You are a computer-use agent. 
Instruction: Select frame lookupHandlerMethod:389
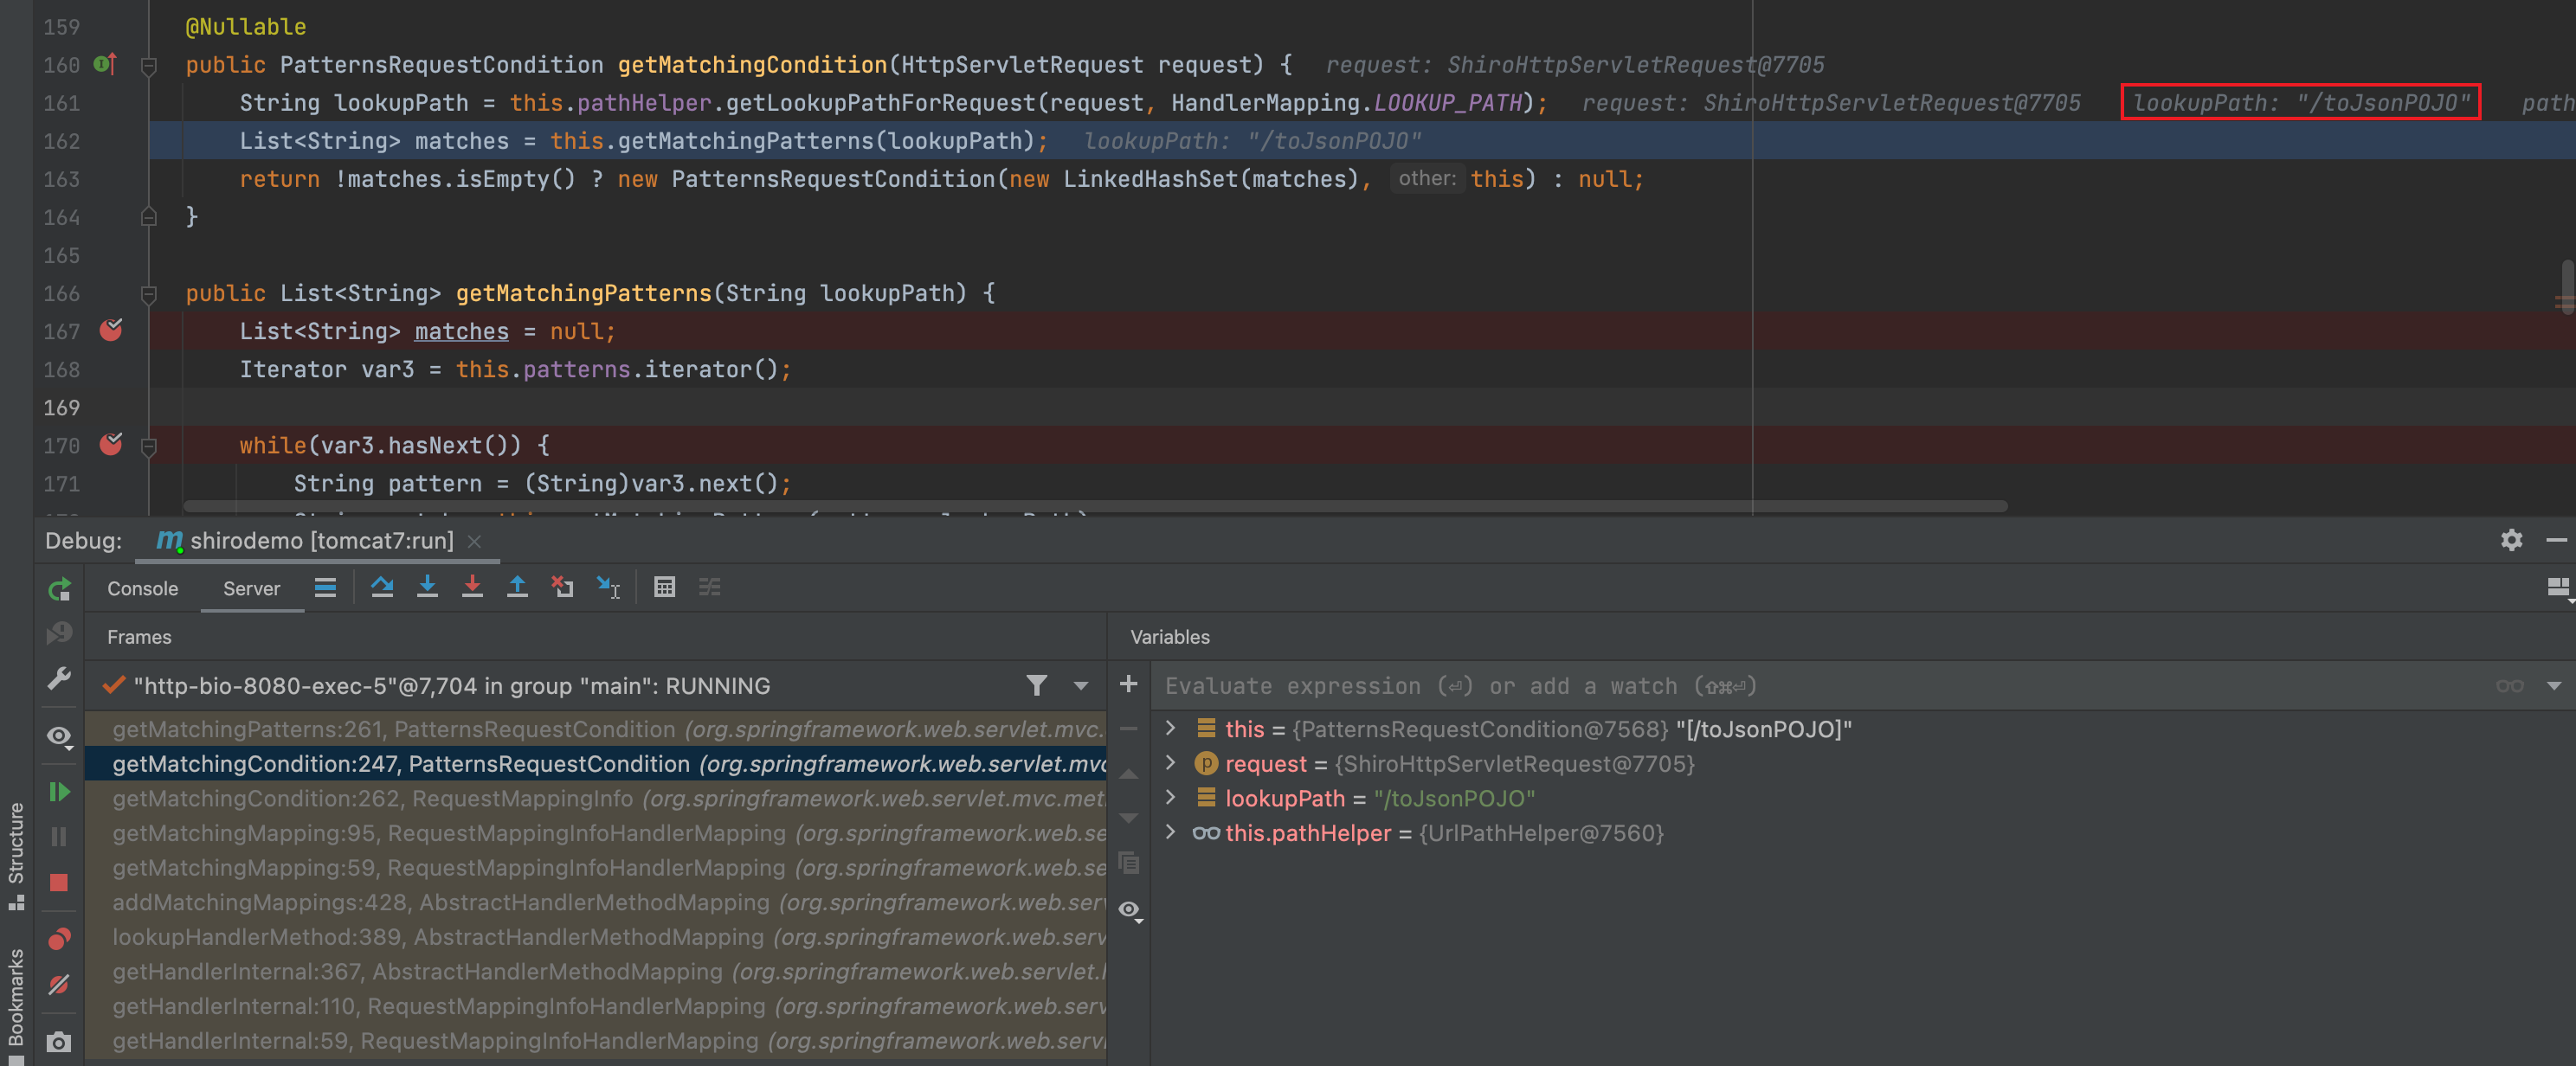pos(596,937)
